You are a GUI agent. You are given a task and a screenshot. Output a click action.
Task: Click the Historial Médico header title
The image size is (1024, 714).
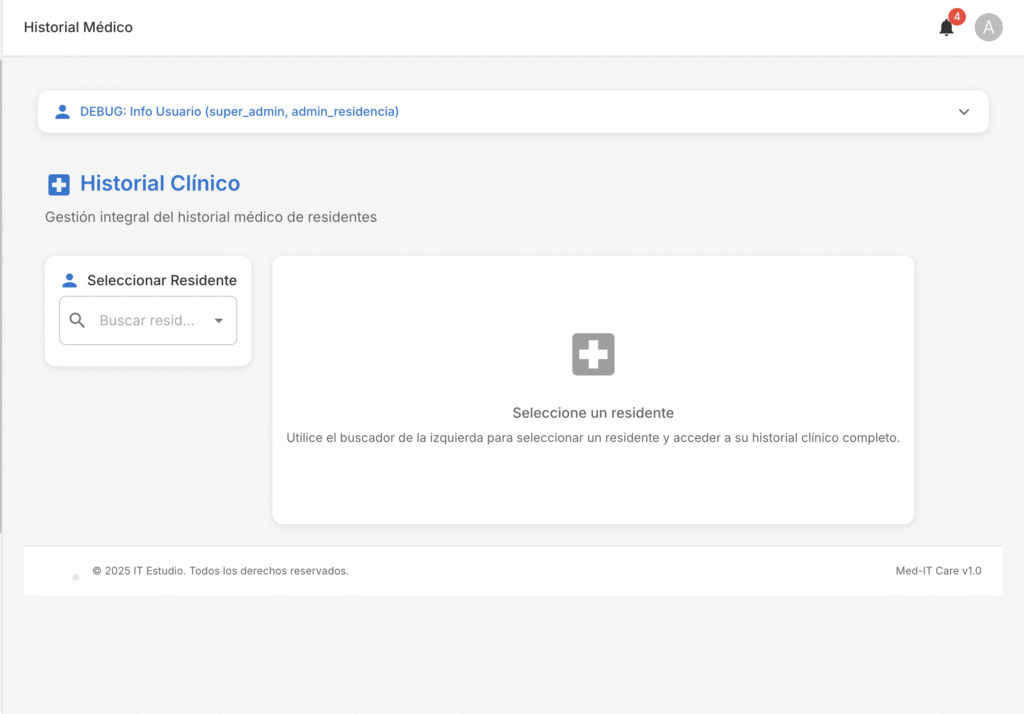click(x=78, y=28)
